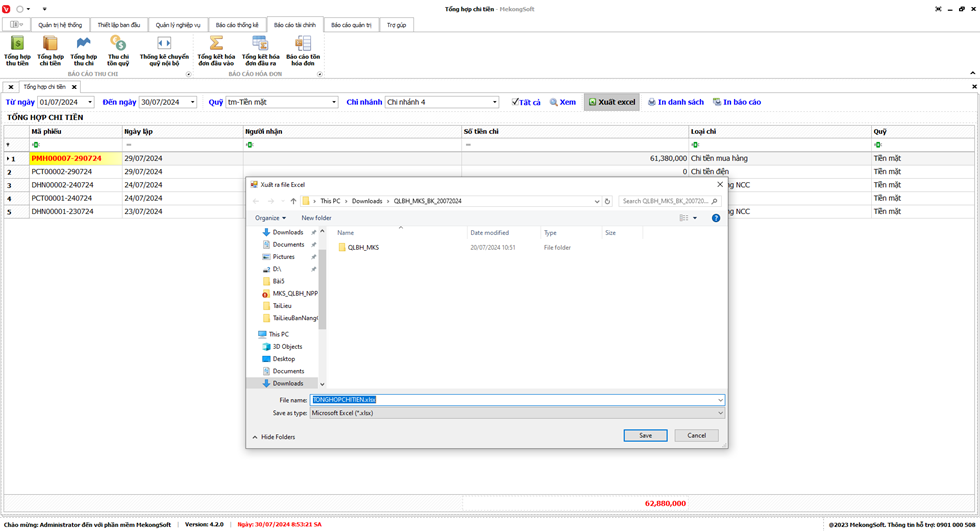Viewport: 980px width, 531px height.
Task: Switch to Báo cáo quản trị tab
Action: tap(351, 25)
